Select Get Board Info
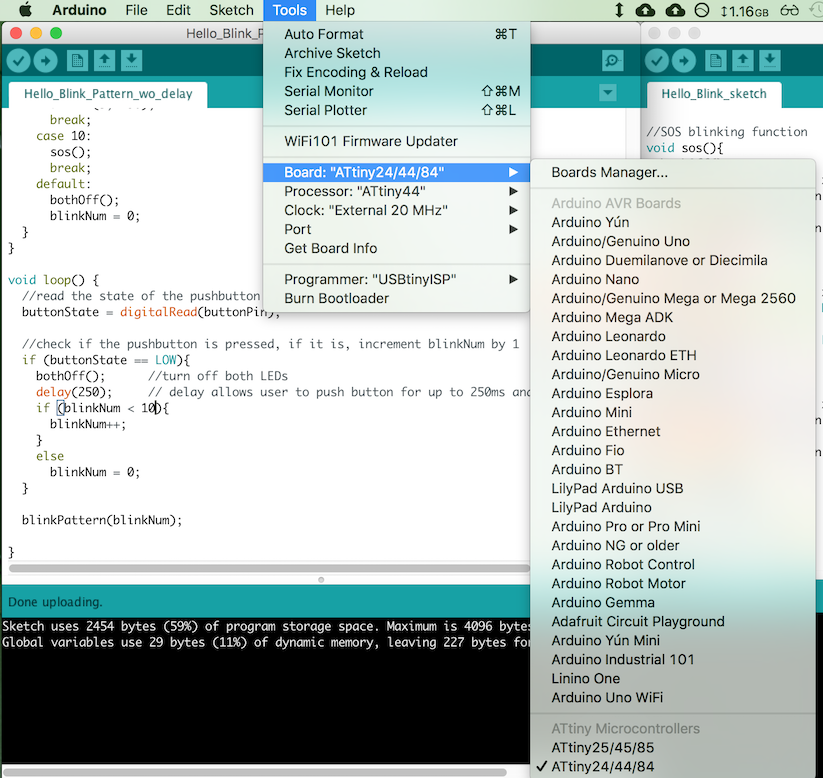Screen dimensions: 823x778 396,248
